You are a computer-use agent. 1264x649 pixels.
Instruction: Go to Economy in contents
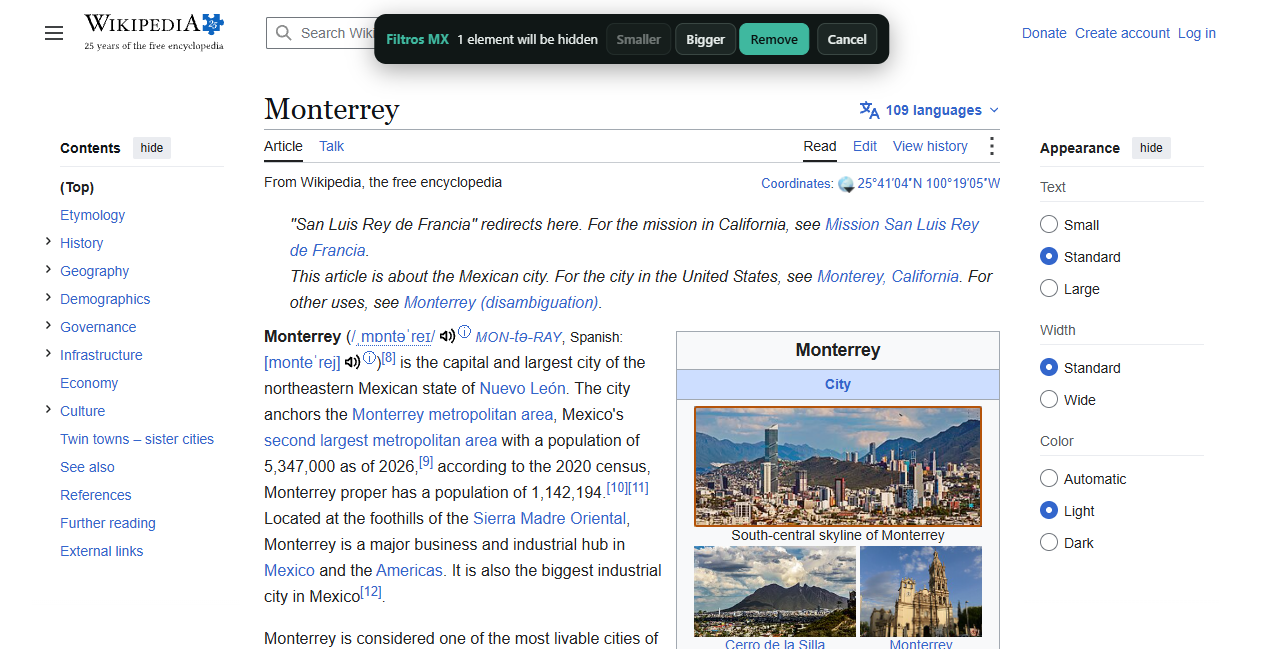pyautogui.click(x=89, y=383)
